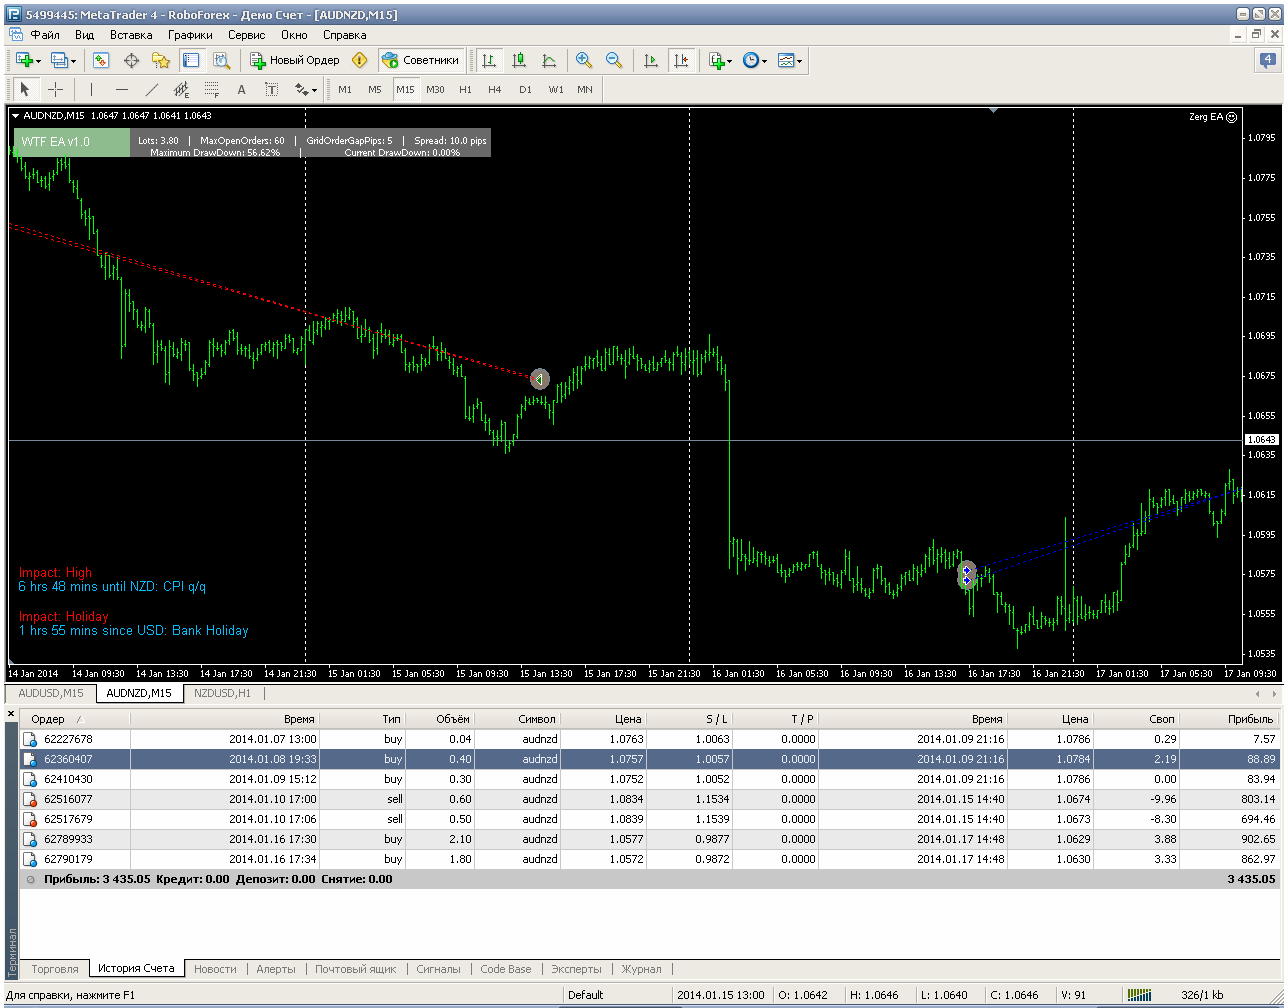
Task: Toggle the Data Window crosshair-target icon
Action: tap(131, 60)
